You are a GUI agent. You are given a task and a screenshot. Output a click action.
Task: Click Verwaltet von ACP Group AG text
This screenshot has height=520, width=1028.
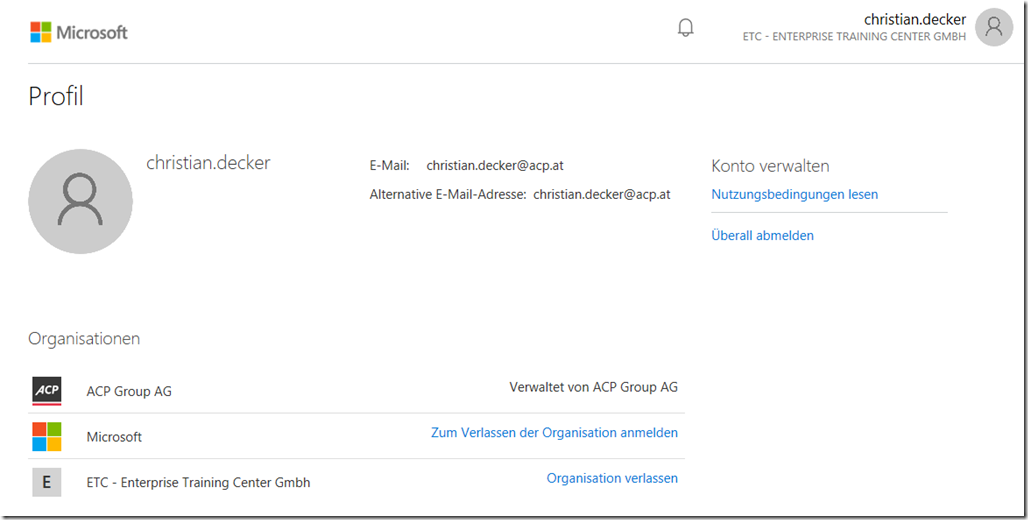[x=593, y=387]
